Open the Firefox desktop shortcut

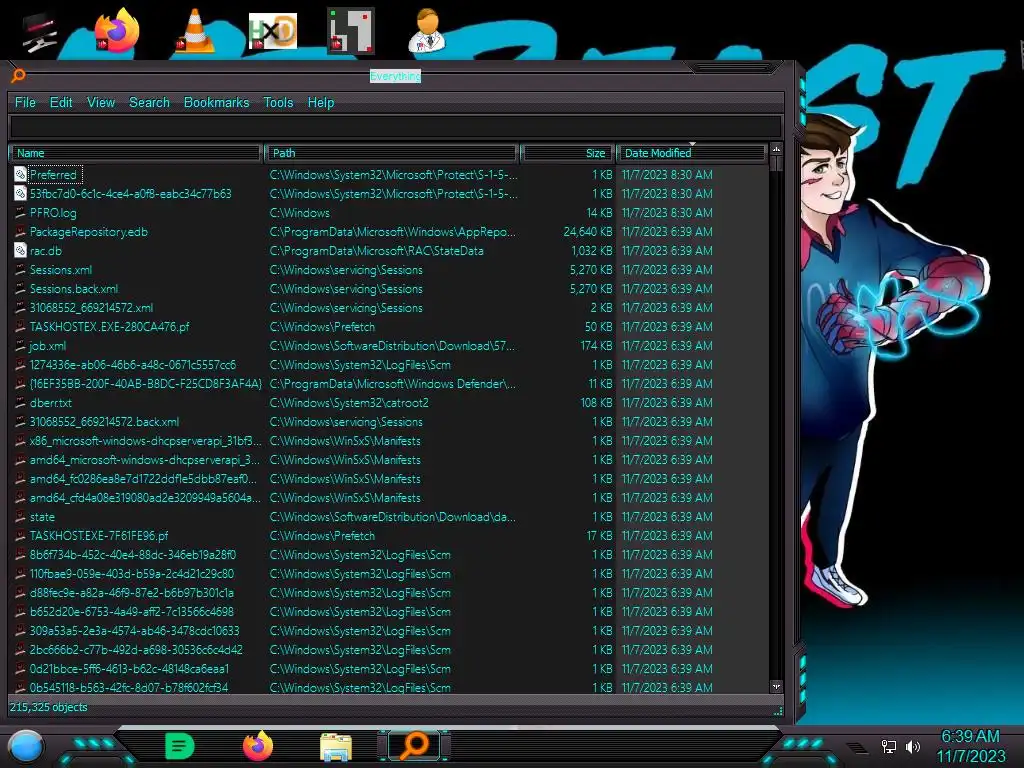116,31
